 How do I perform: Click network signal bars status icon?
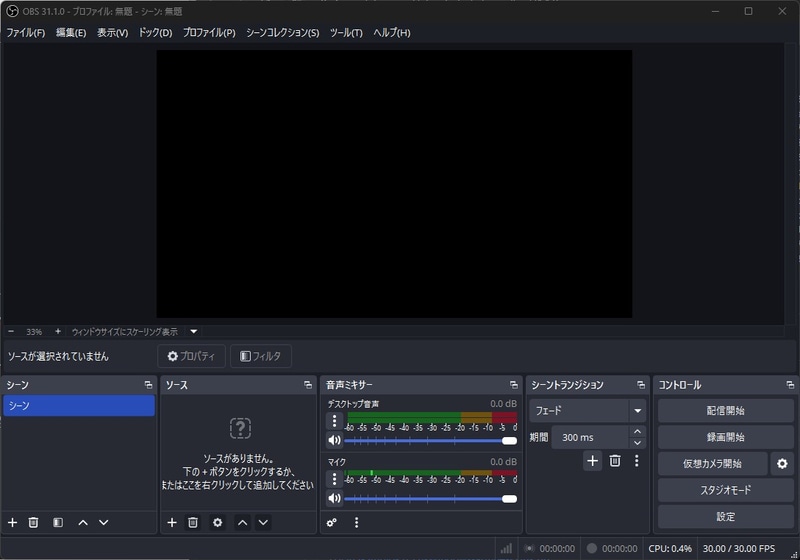(x=506, y=549)
